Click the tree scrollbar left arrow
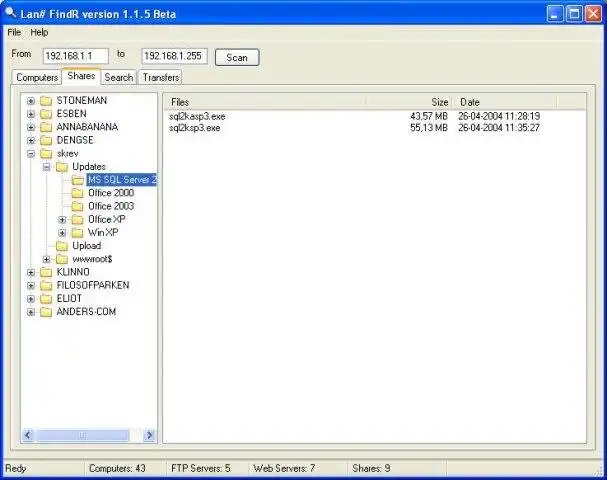 click(28, 435)
